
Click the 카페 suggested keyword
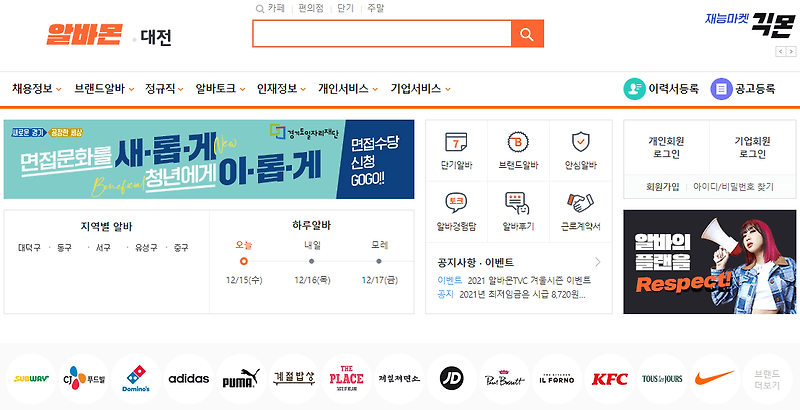[276, 8]
